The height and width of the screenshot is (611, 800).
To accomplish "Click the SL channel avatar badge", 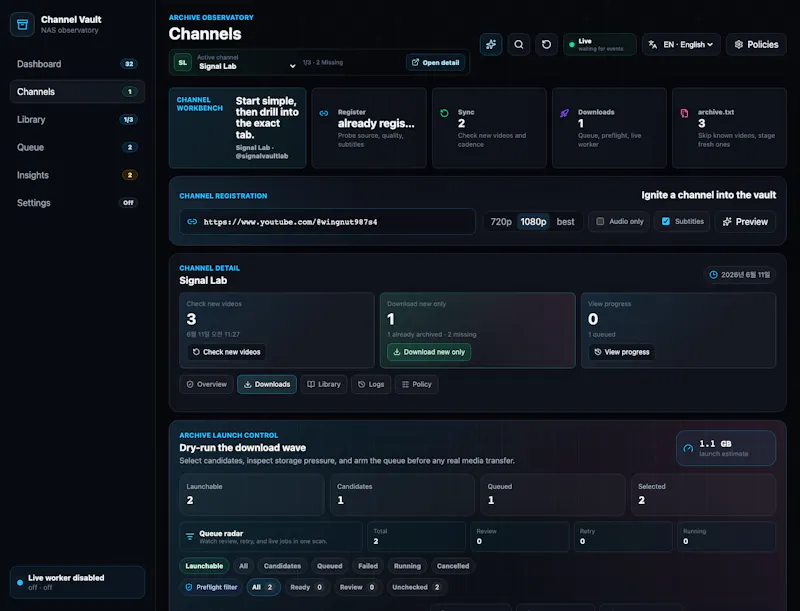I will point(183,63).
